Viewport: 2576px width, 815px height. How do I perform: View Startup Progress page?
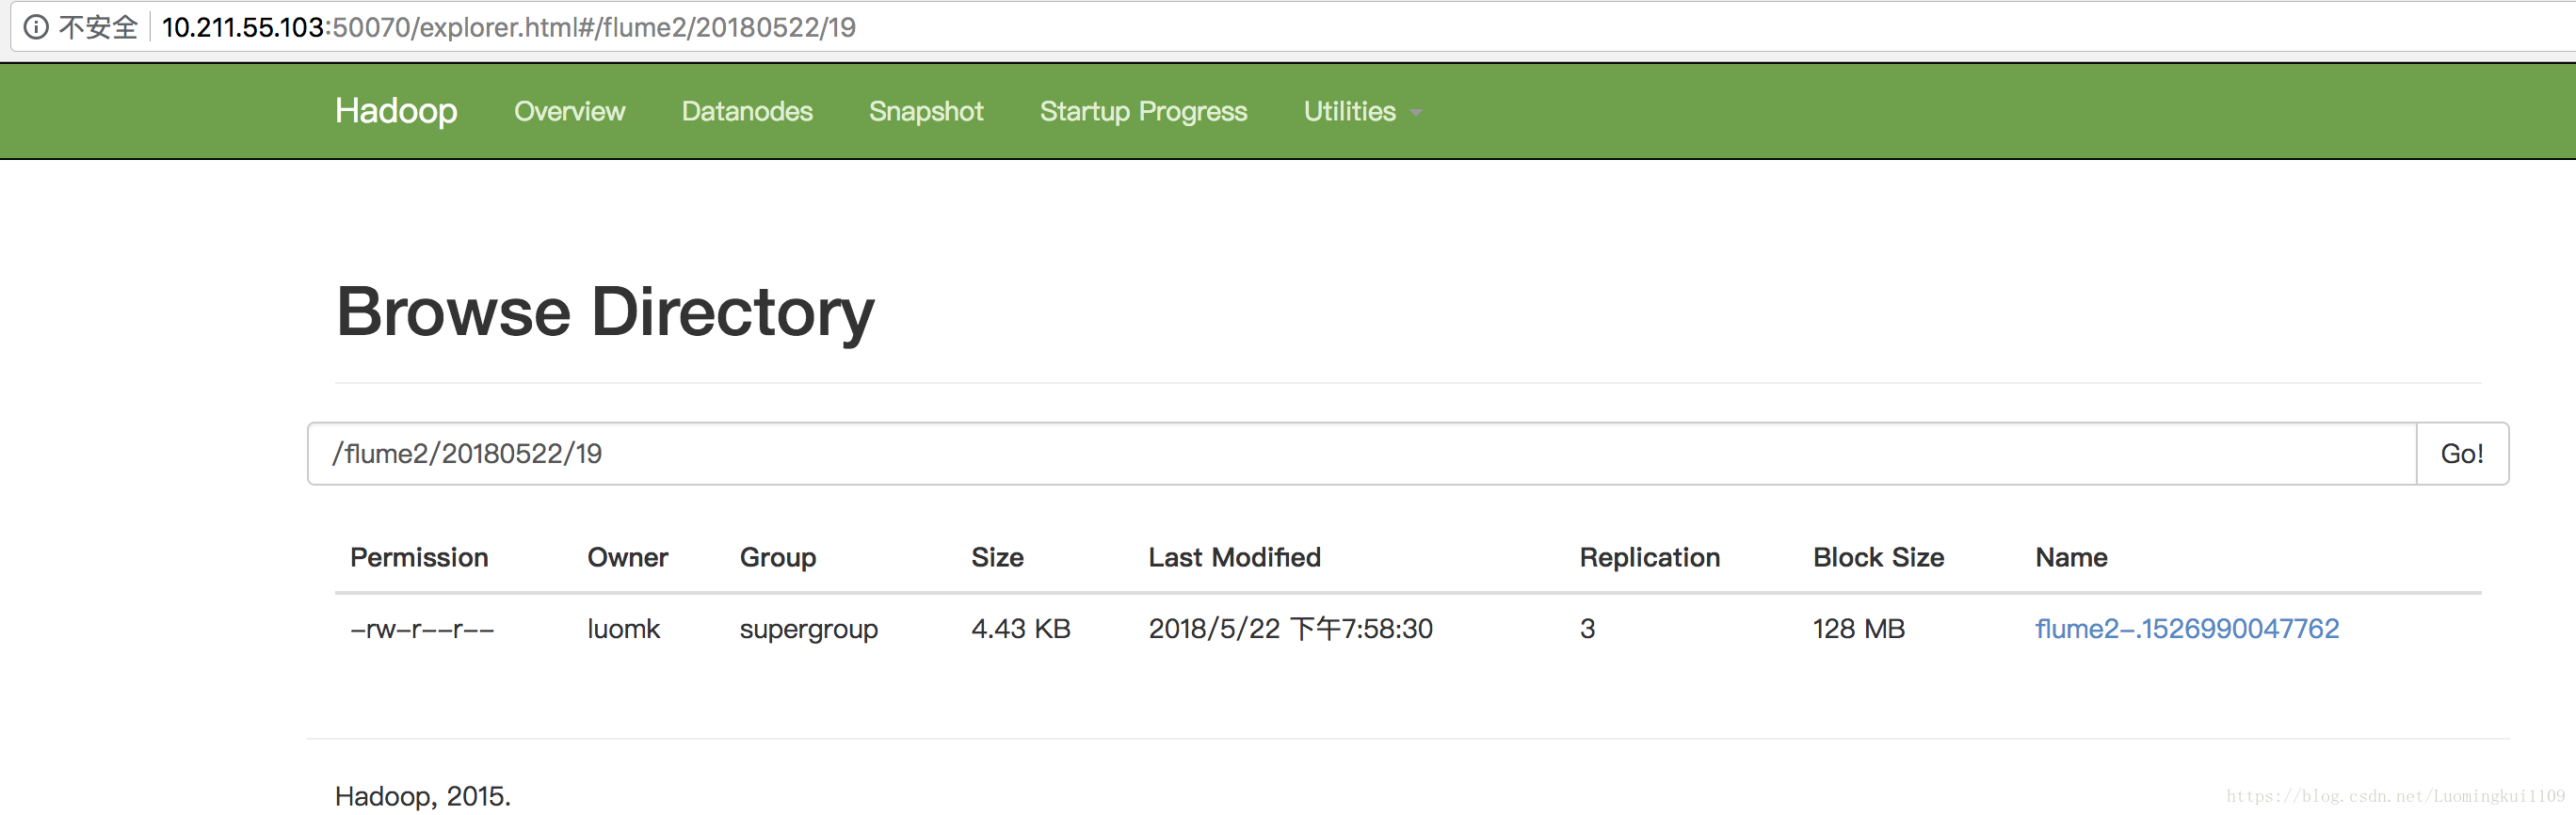pyautogui.click(x=1143, y=111)
